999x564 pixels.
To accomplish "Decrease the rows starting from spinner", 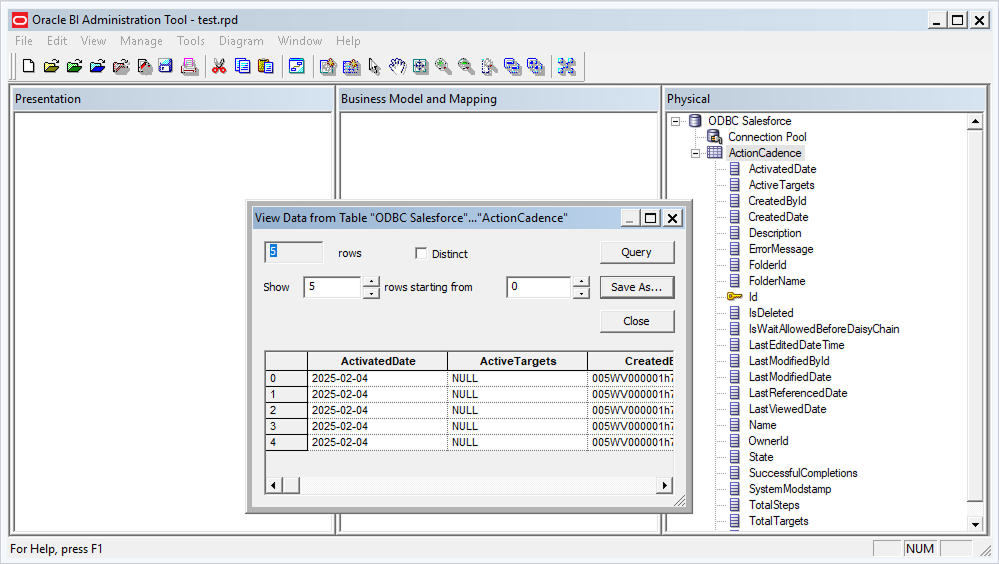I will click(x=581, y=293).
